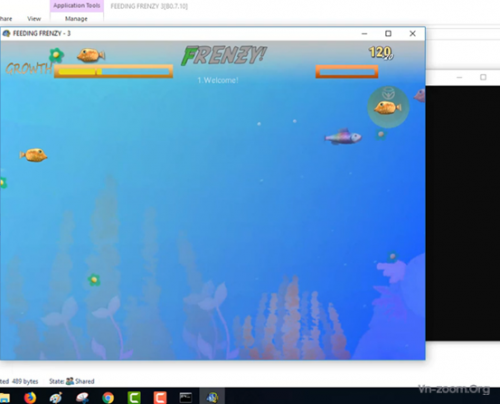500x404 pixels.
Task: Click the green flower near the seabed
Action: click(94, 279)
